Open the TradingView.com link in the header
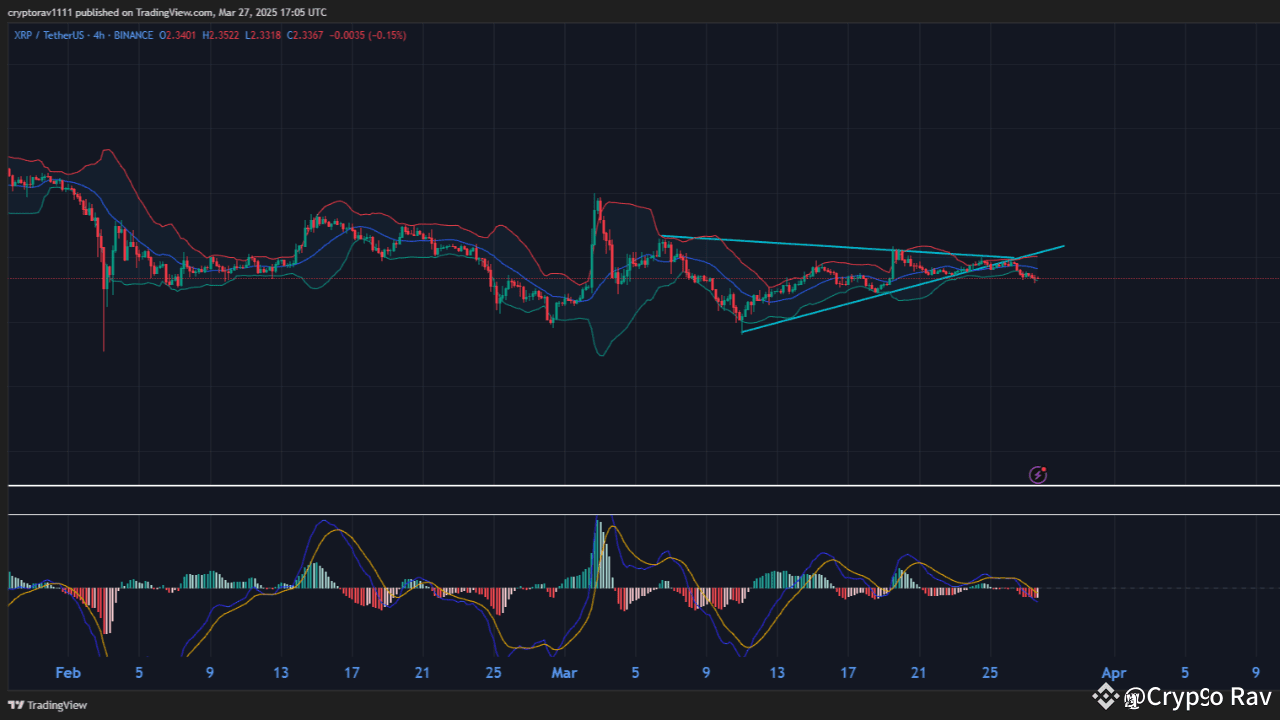1280x720 pixels. pos(172,12)
